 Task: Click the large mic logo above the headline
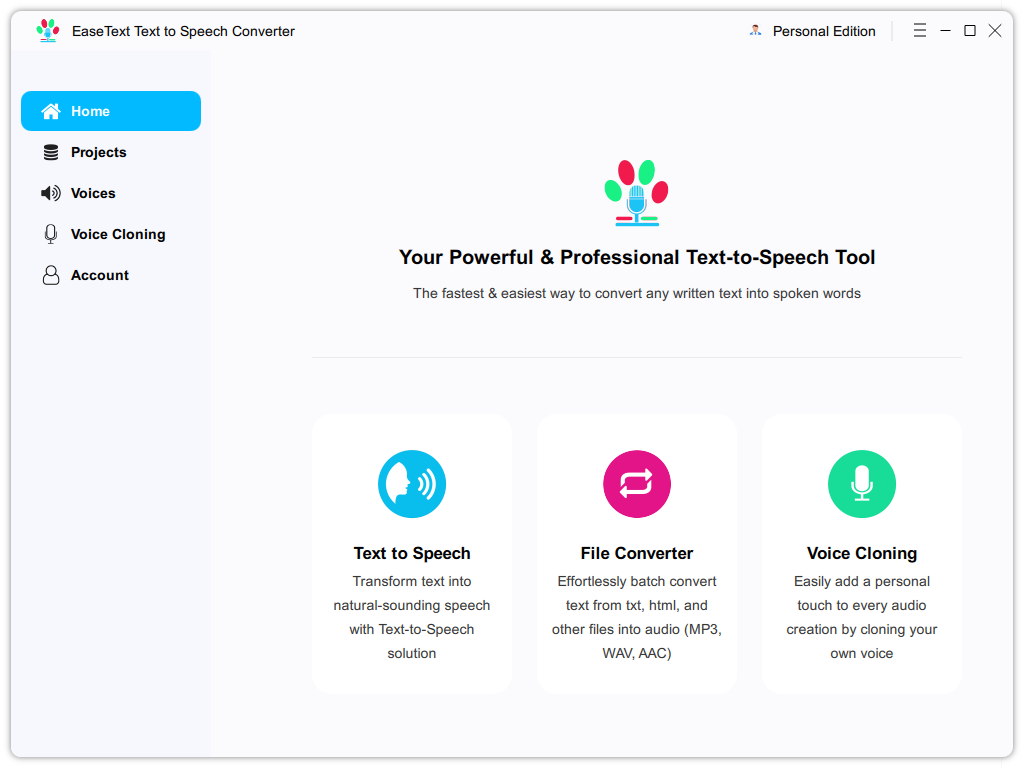[x=637, y=192]
